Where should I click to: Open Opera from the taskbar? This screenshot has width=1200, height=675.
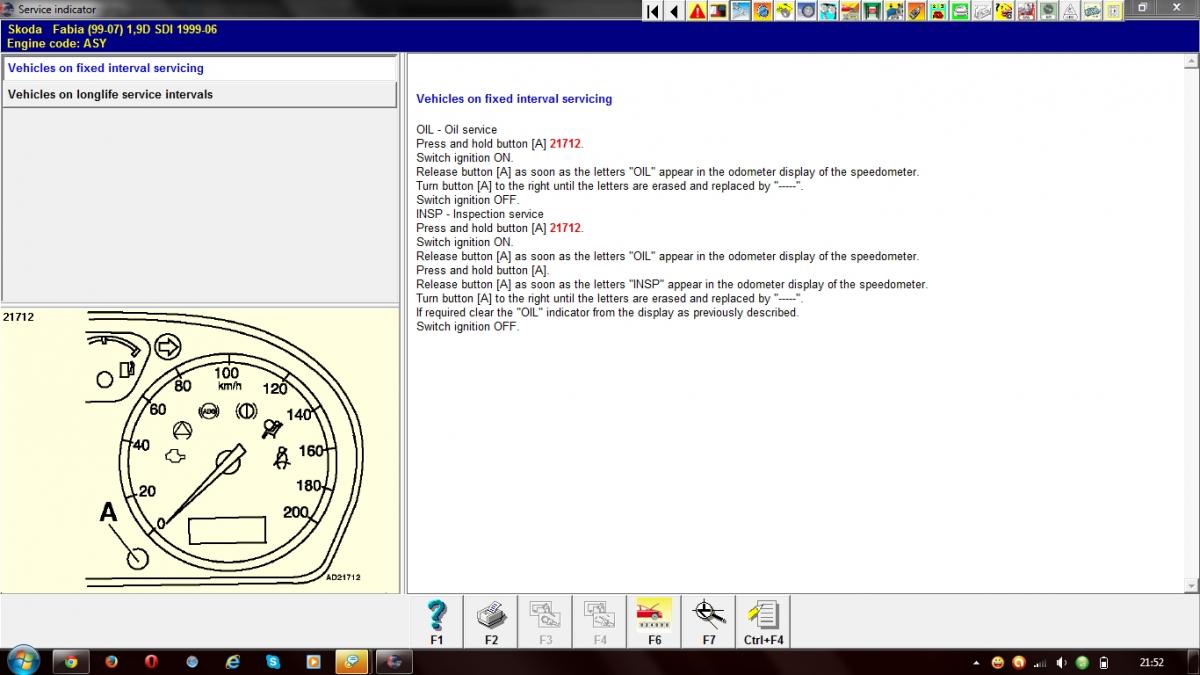151,661
